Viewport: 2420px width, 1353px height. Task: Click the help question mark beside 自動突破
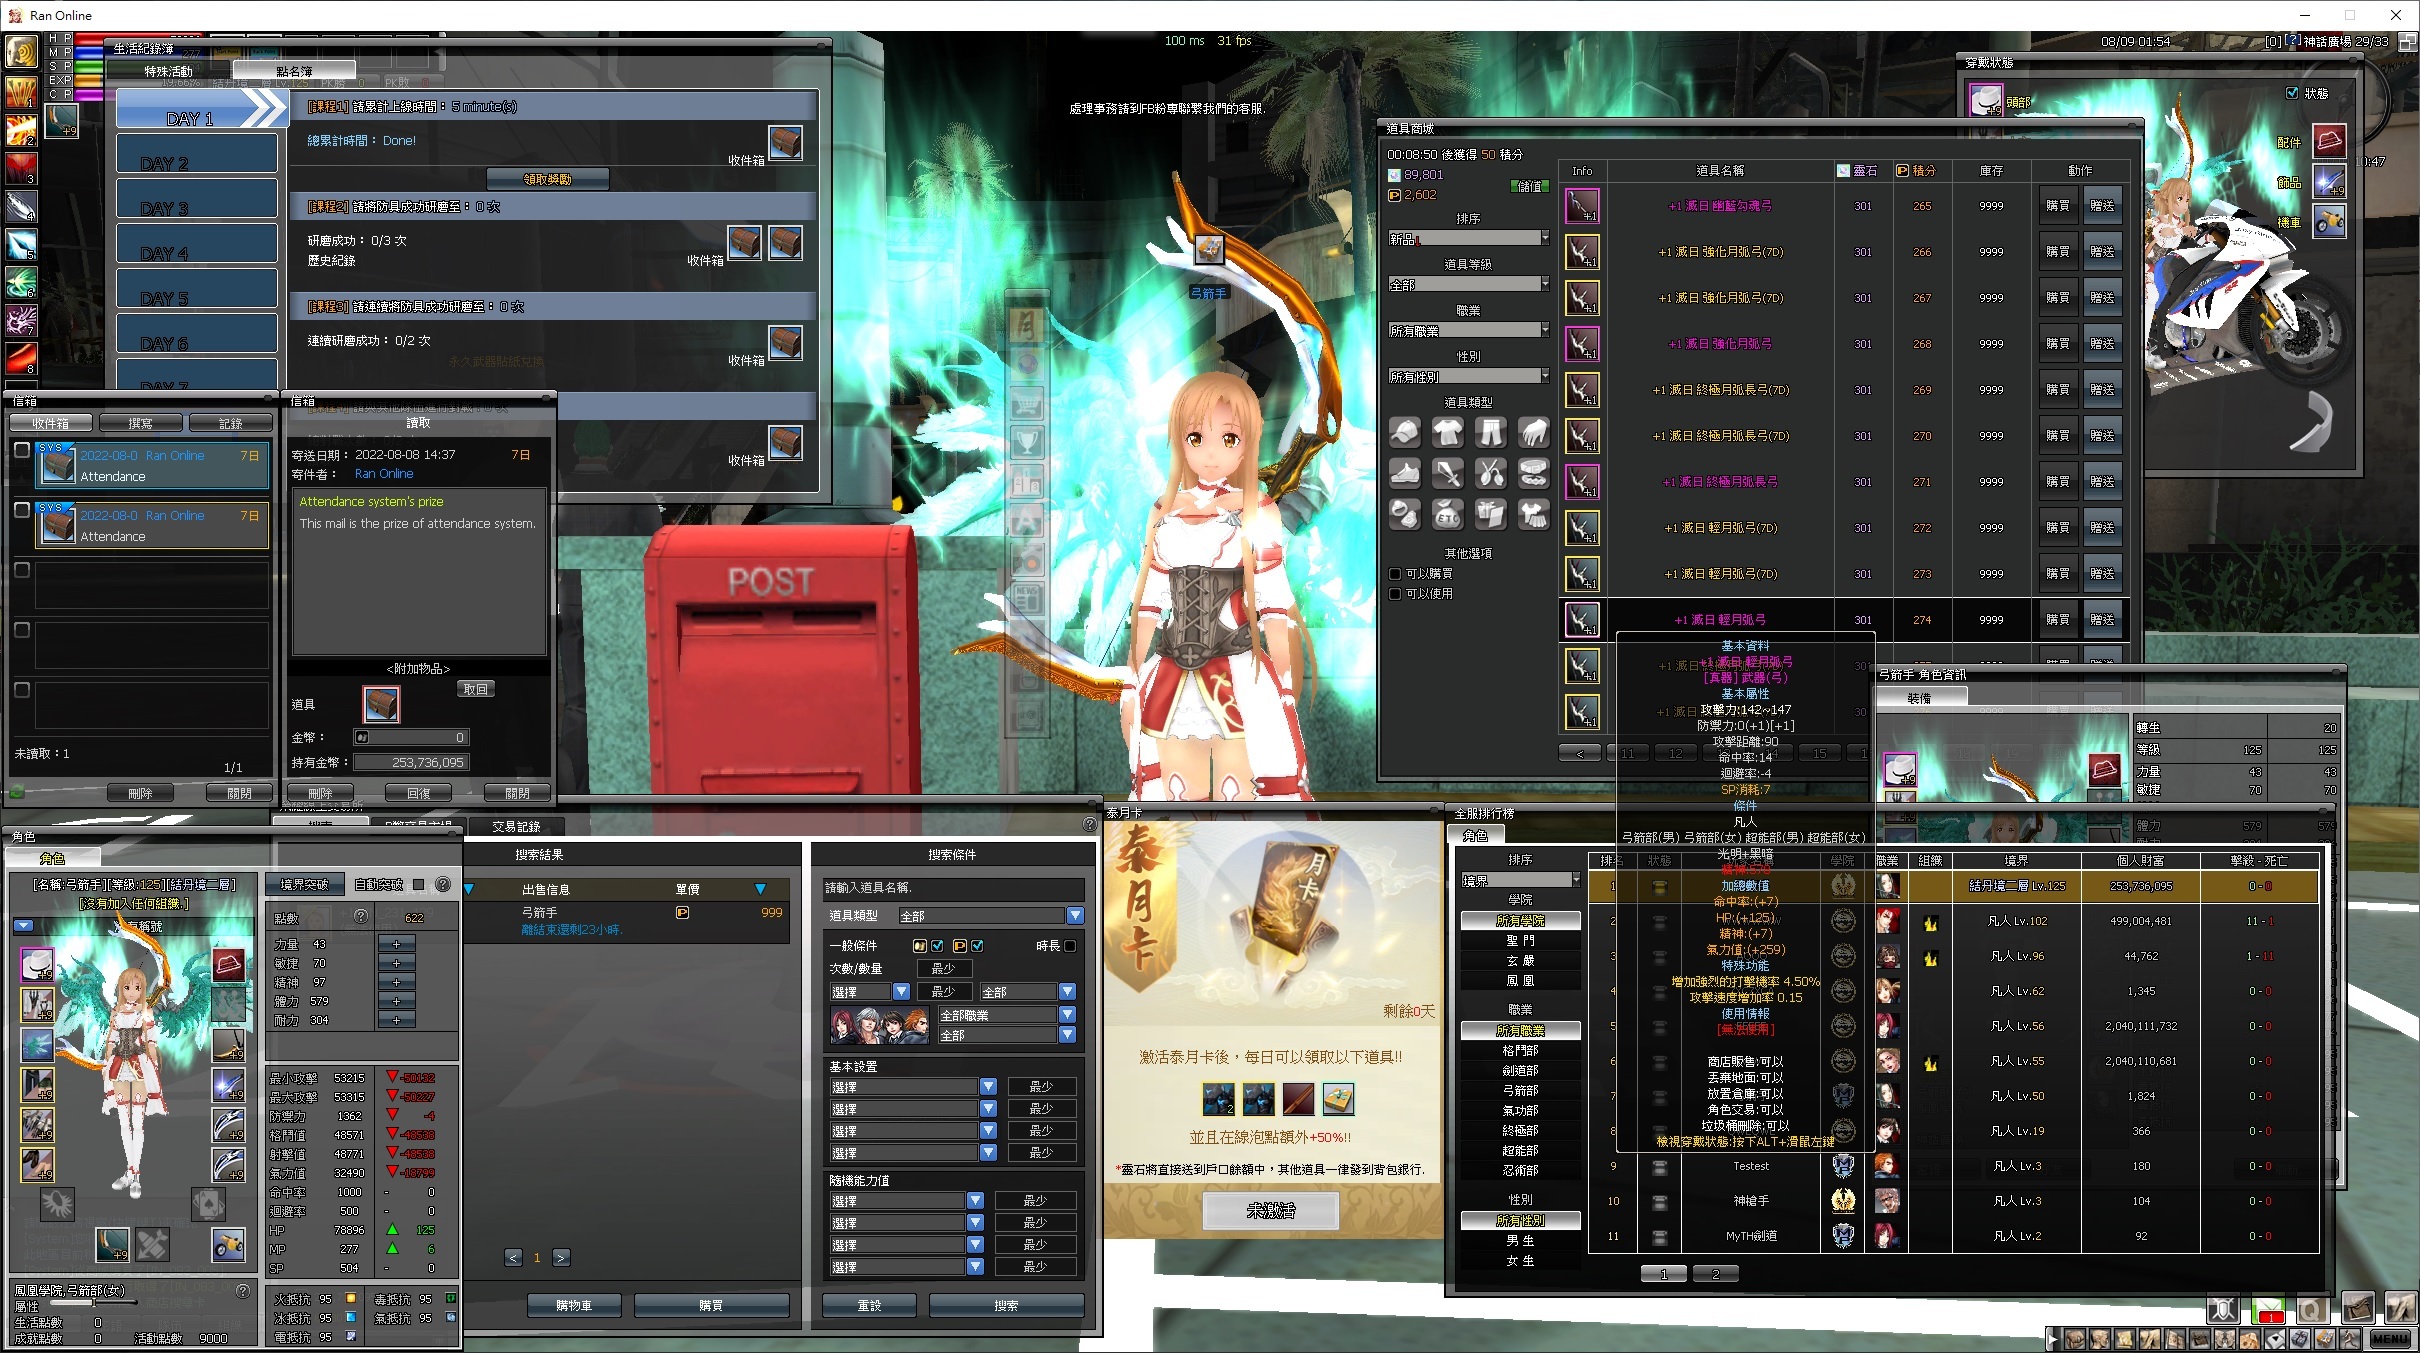coord(443,885)
